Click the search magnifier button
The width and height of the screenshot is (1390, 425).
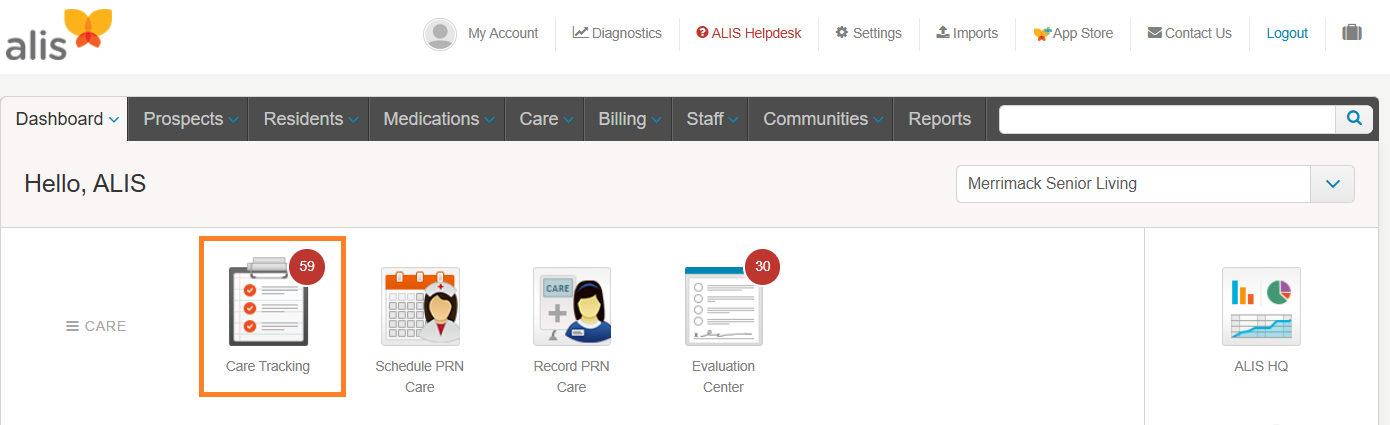tap(1354, 119)
